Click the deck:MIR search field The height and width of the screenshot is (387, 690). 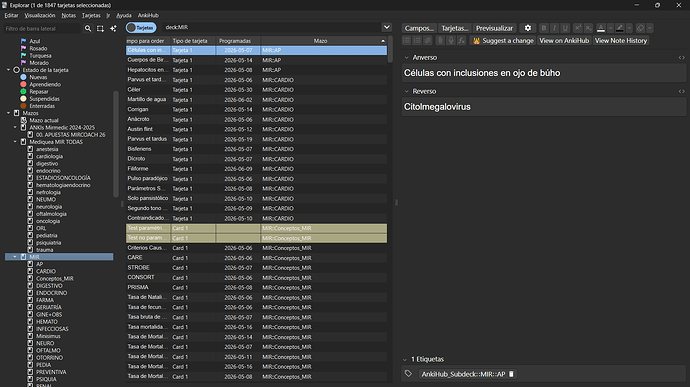[x=271, y=27]
